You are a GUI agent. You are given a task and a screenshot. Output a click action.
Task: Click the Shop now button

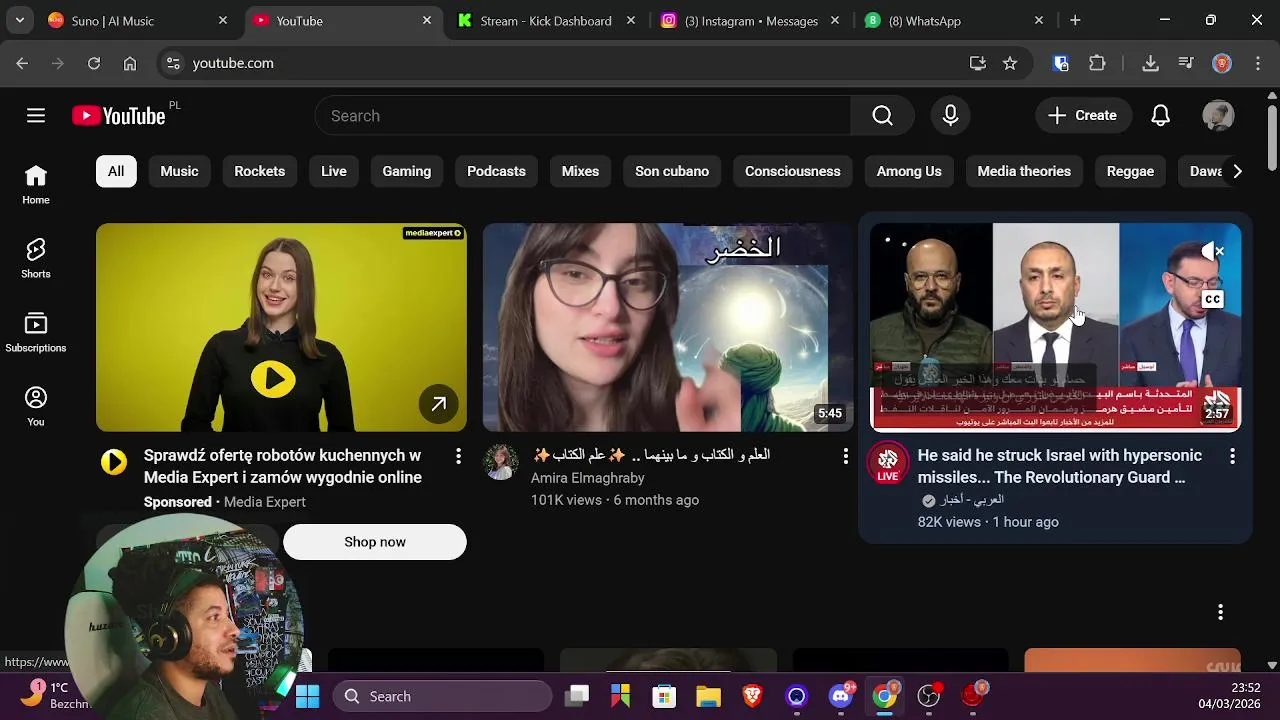click(375, 542)
